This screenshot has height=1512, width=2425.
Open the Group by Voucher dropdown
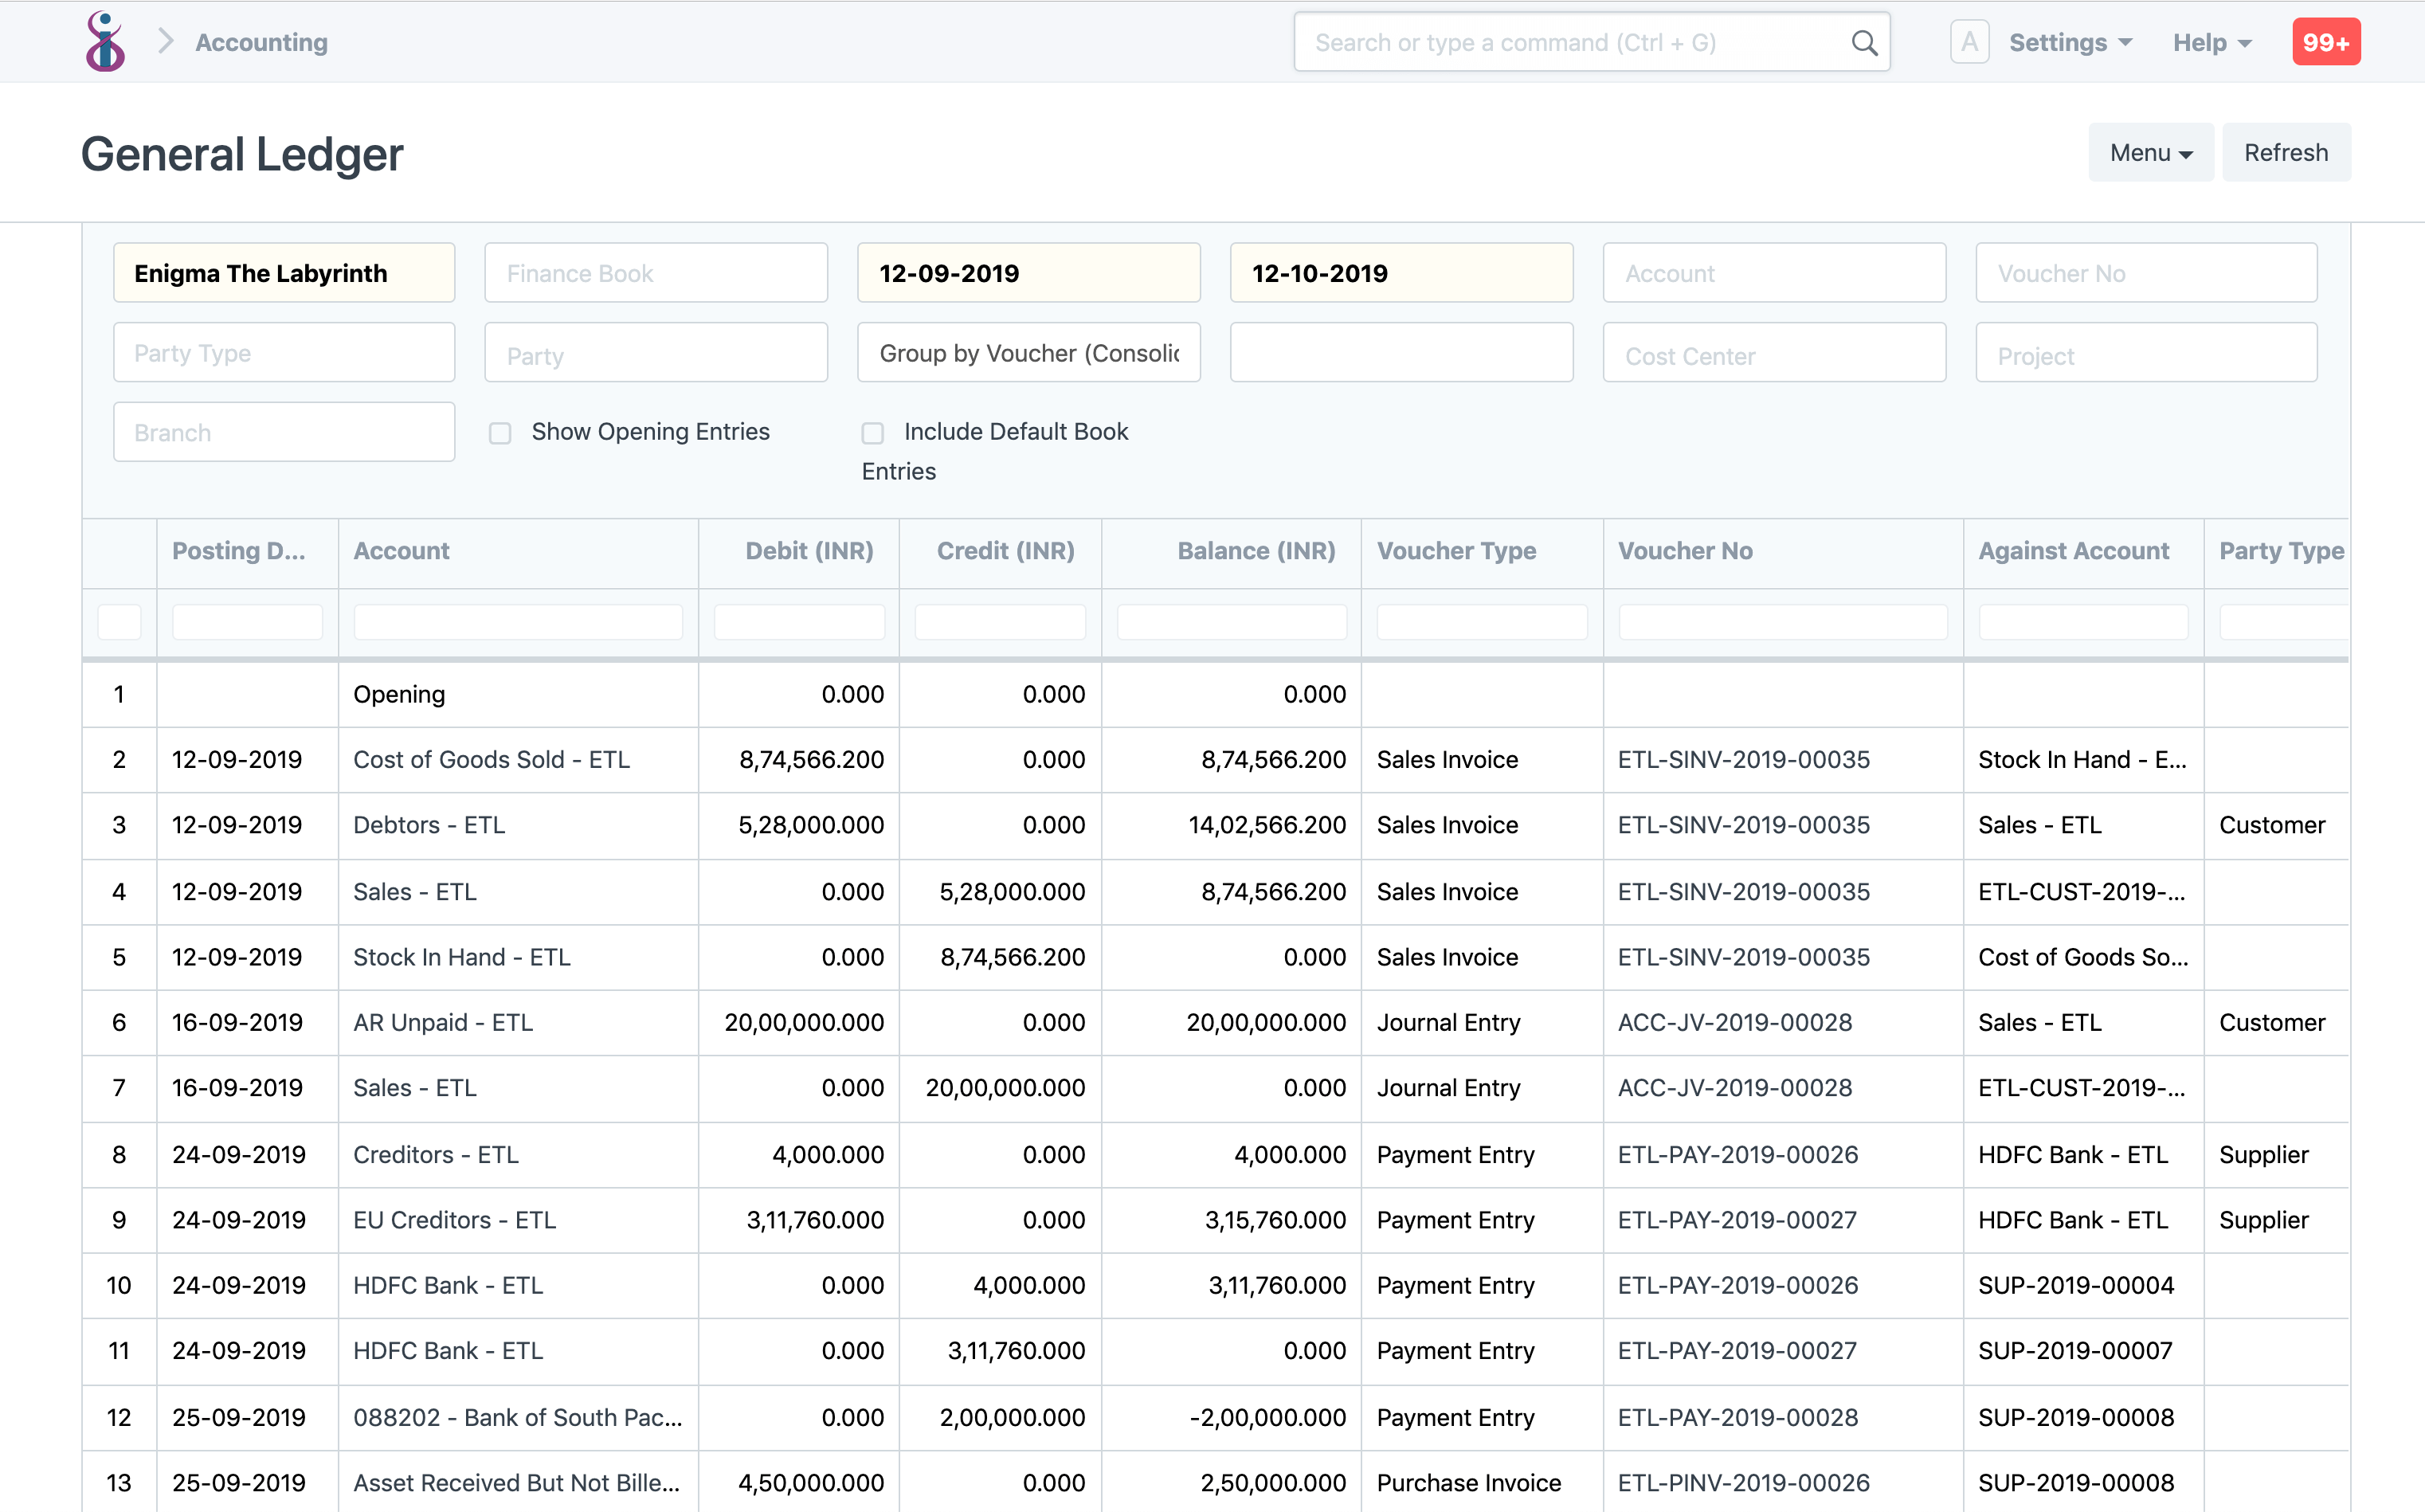1028,352
